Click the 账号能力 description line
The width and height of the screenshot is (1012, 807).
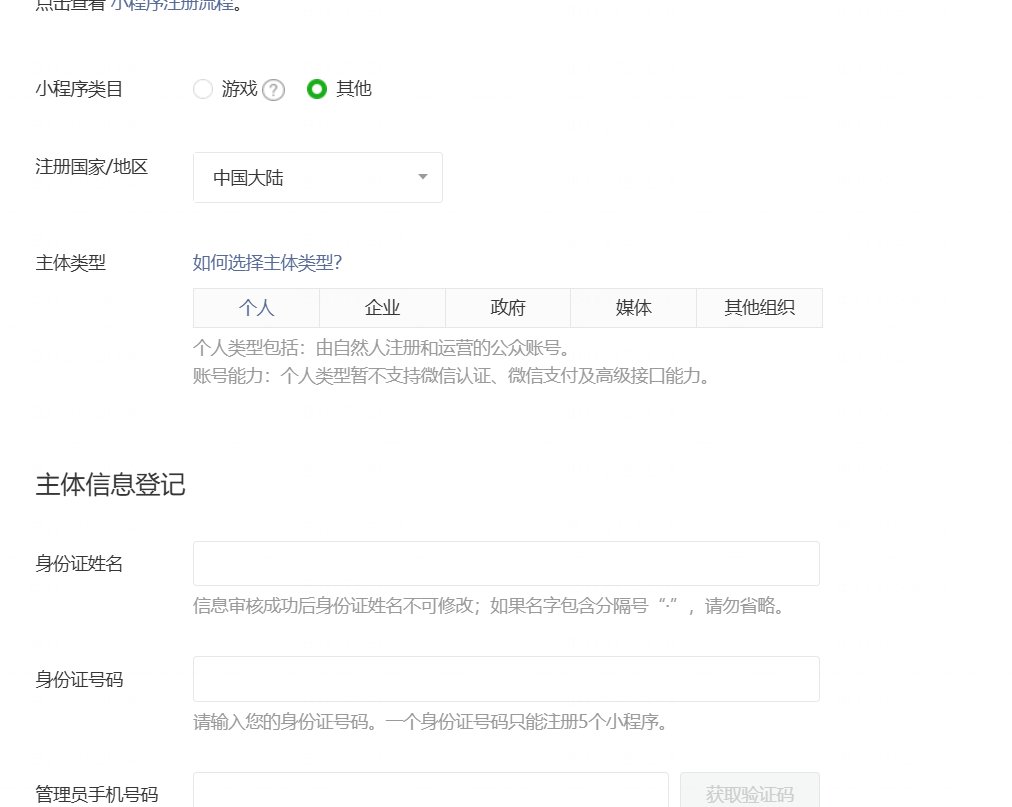click(x=451, y=376)
